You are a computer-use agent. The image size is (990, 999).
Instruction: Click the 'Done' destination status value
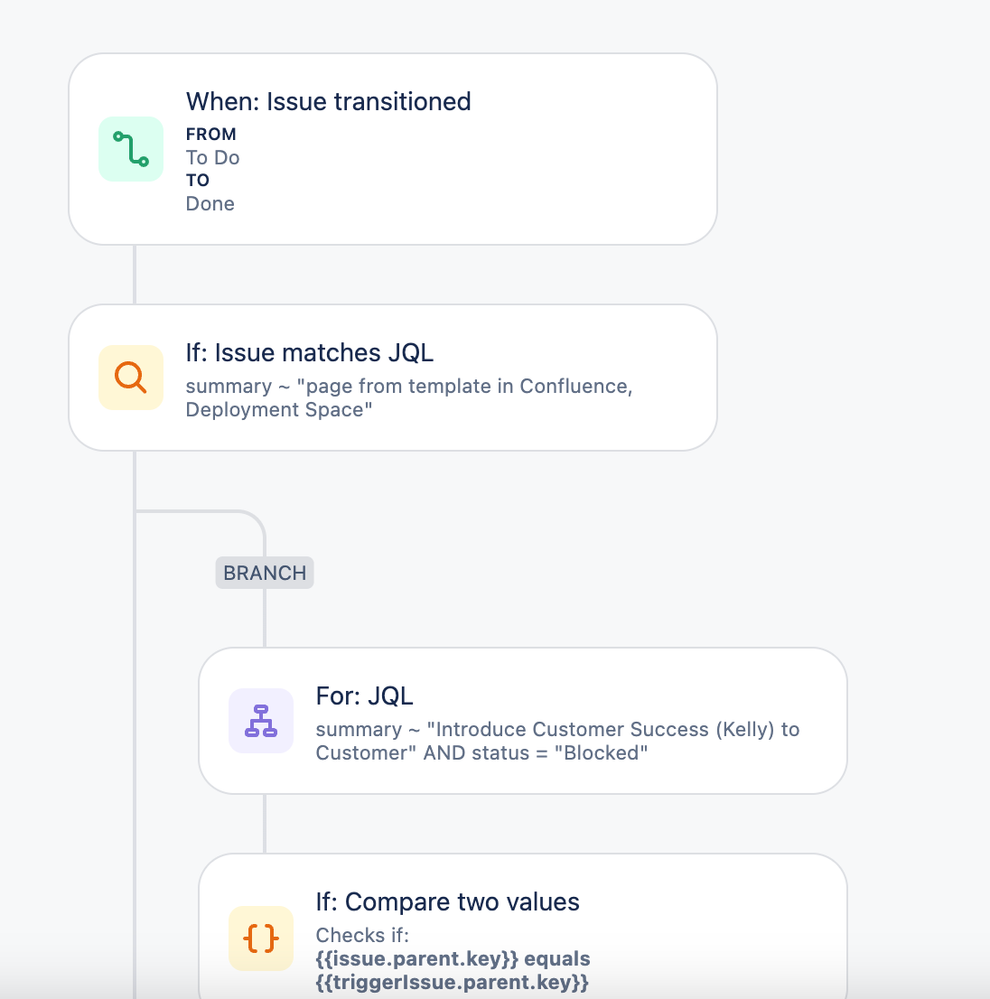[210, 204]
